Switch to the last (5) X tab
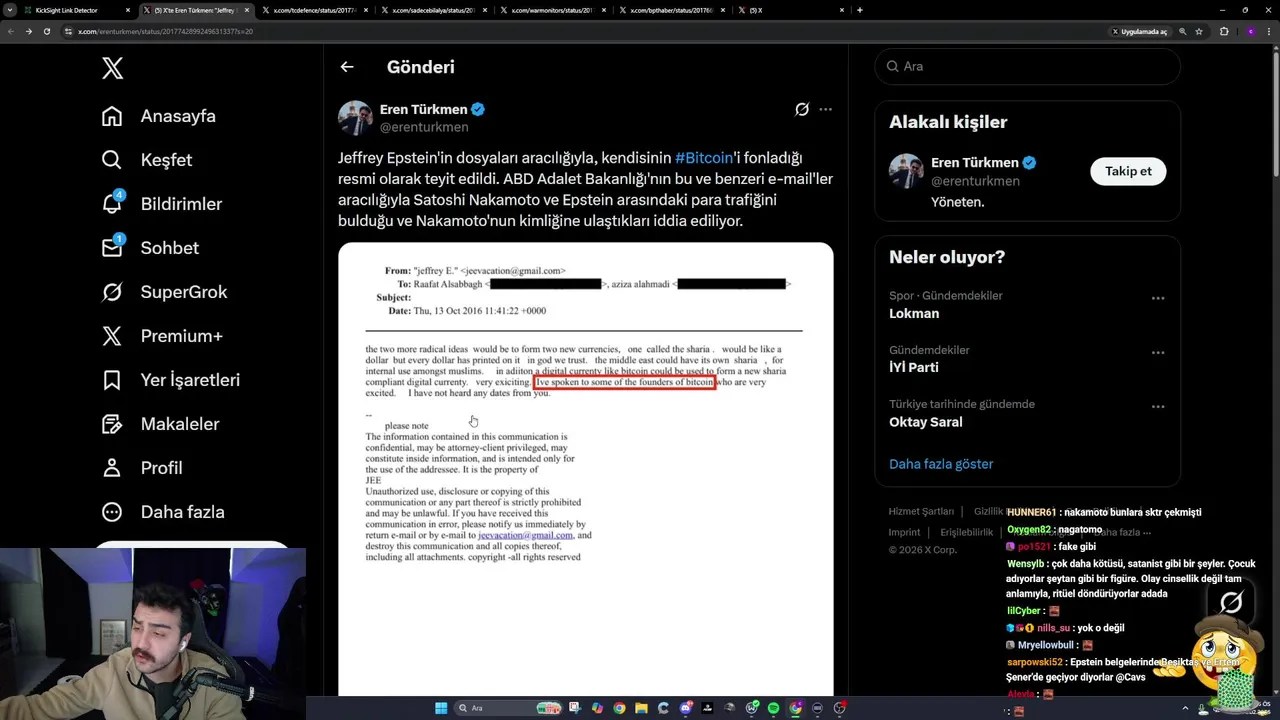Image resolution: width=1280 pixels, height=720 pixels. [790, 10]
